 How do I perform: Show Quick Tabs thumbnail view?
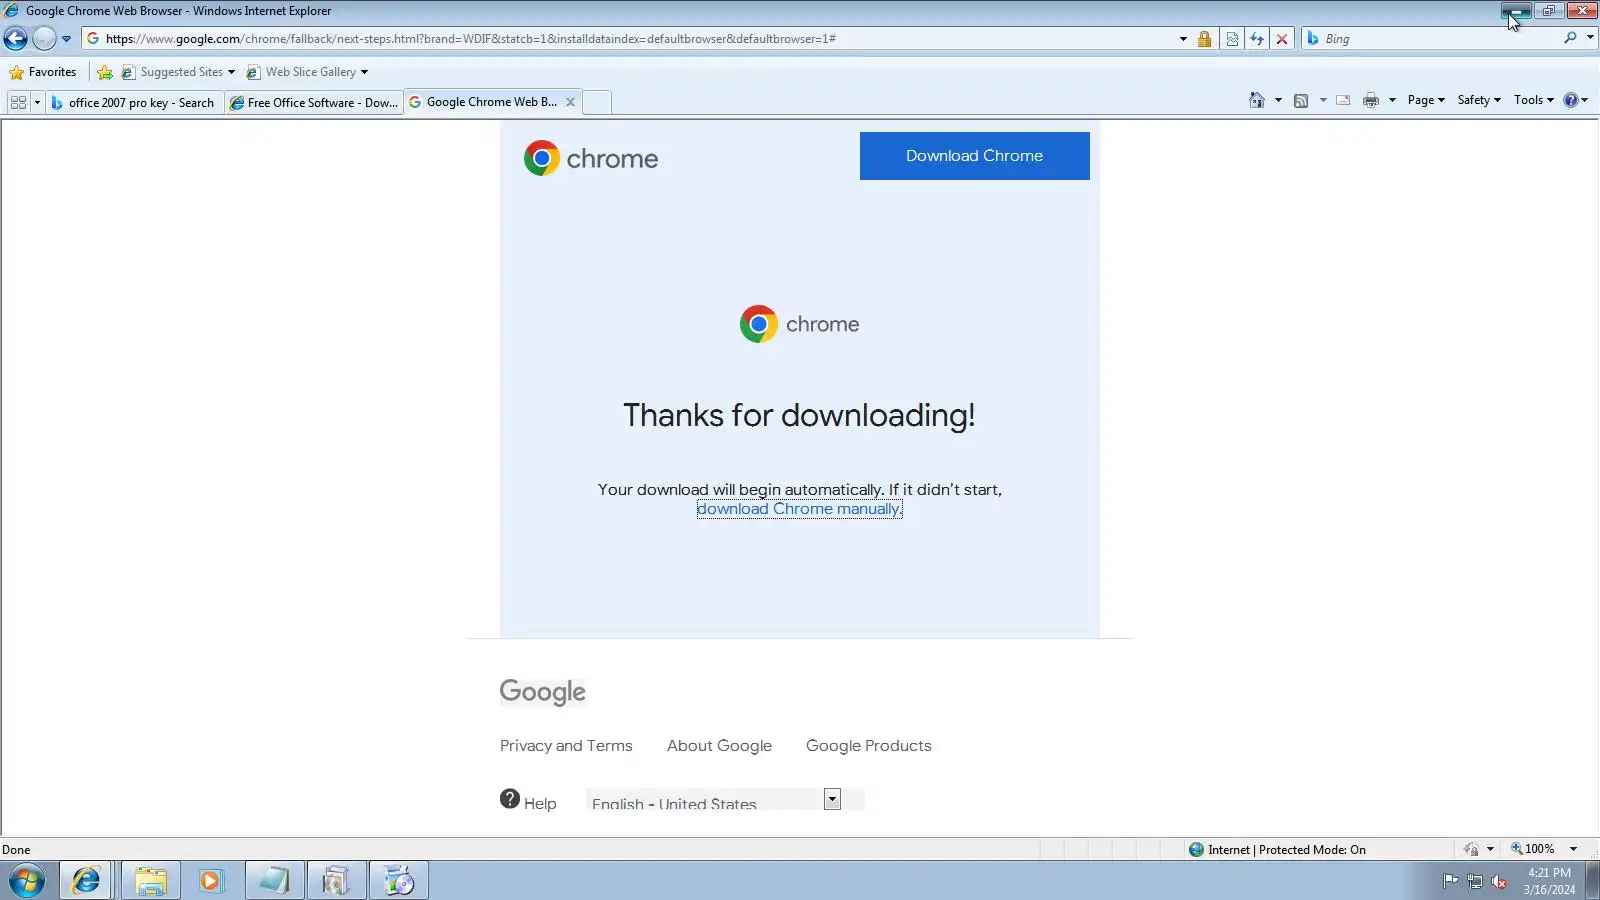(18, 102)
